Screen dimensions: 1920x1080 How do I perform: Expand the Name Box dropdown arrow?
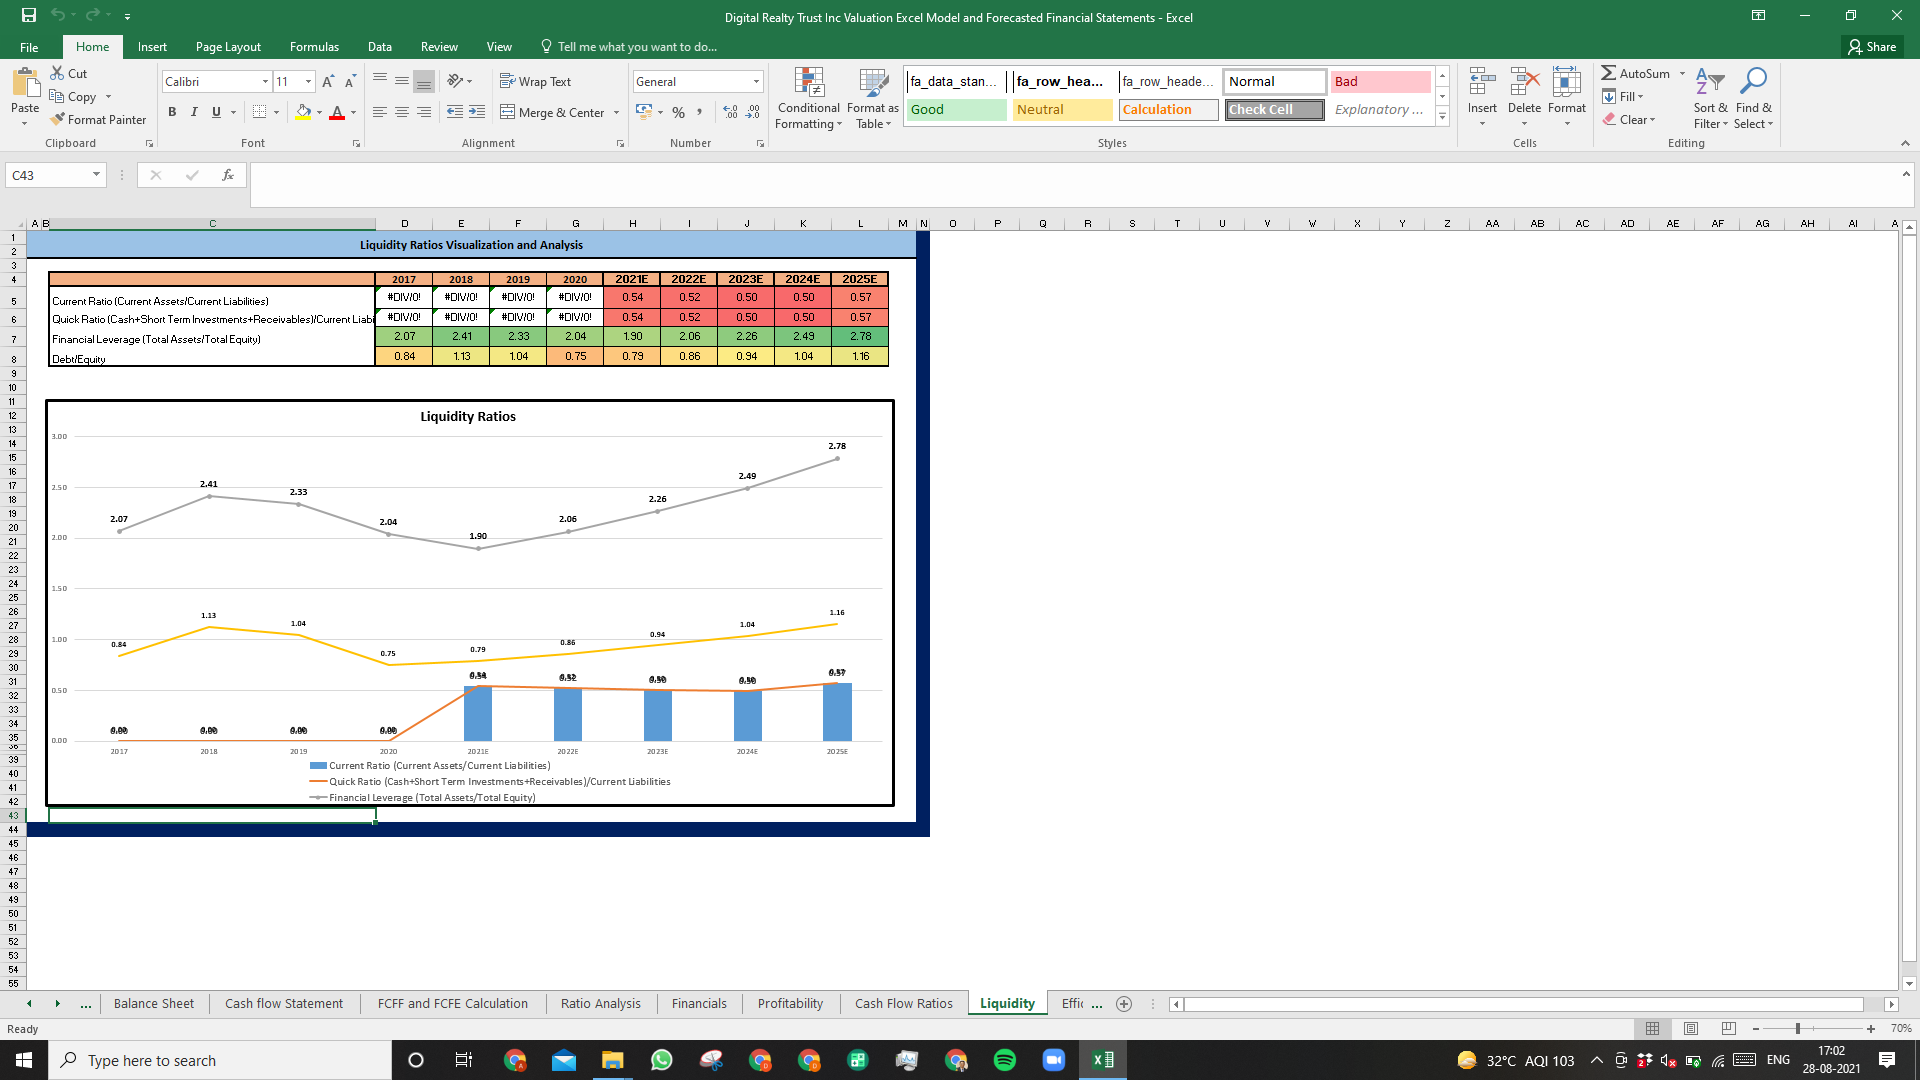[96, 175]
